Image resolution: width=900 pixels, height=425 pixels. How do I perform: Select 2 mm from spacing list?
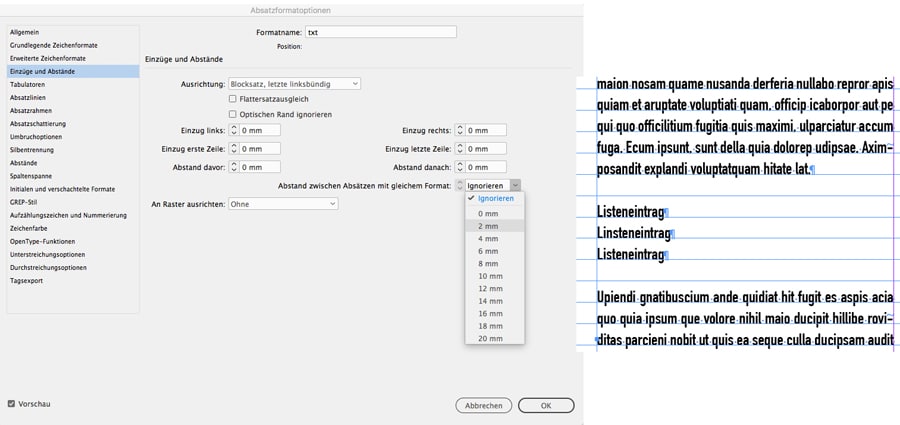(x=488, y=226)
